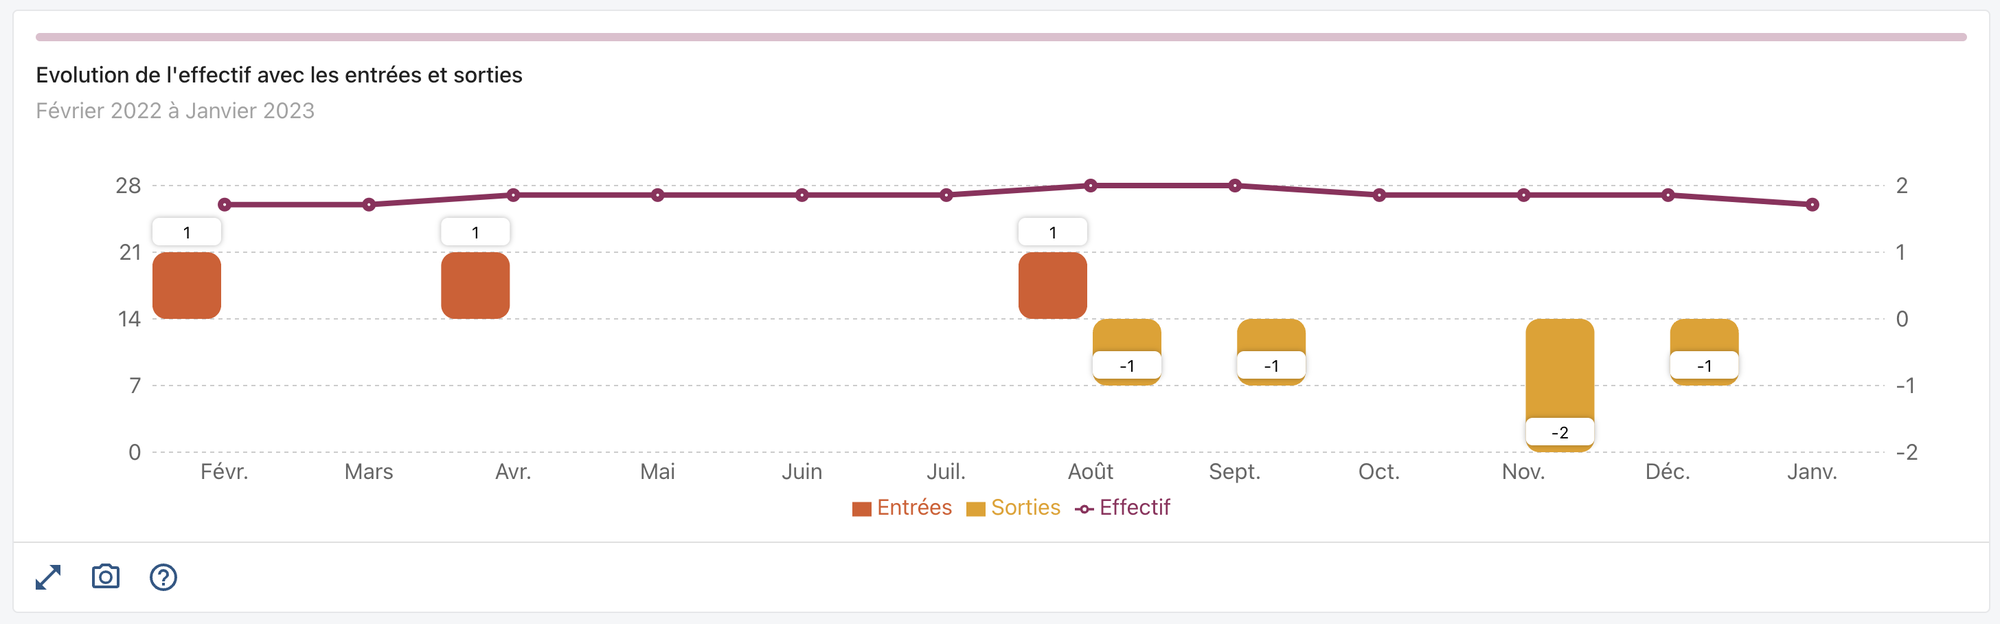Screen dimensions: 2000x624
Task: Click the Effectif line marker icon
Action: click(x=1085, y=508)
